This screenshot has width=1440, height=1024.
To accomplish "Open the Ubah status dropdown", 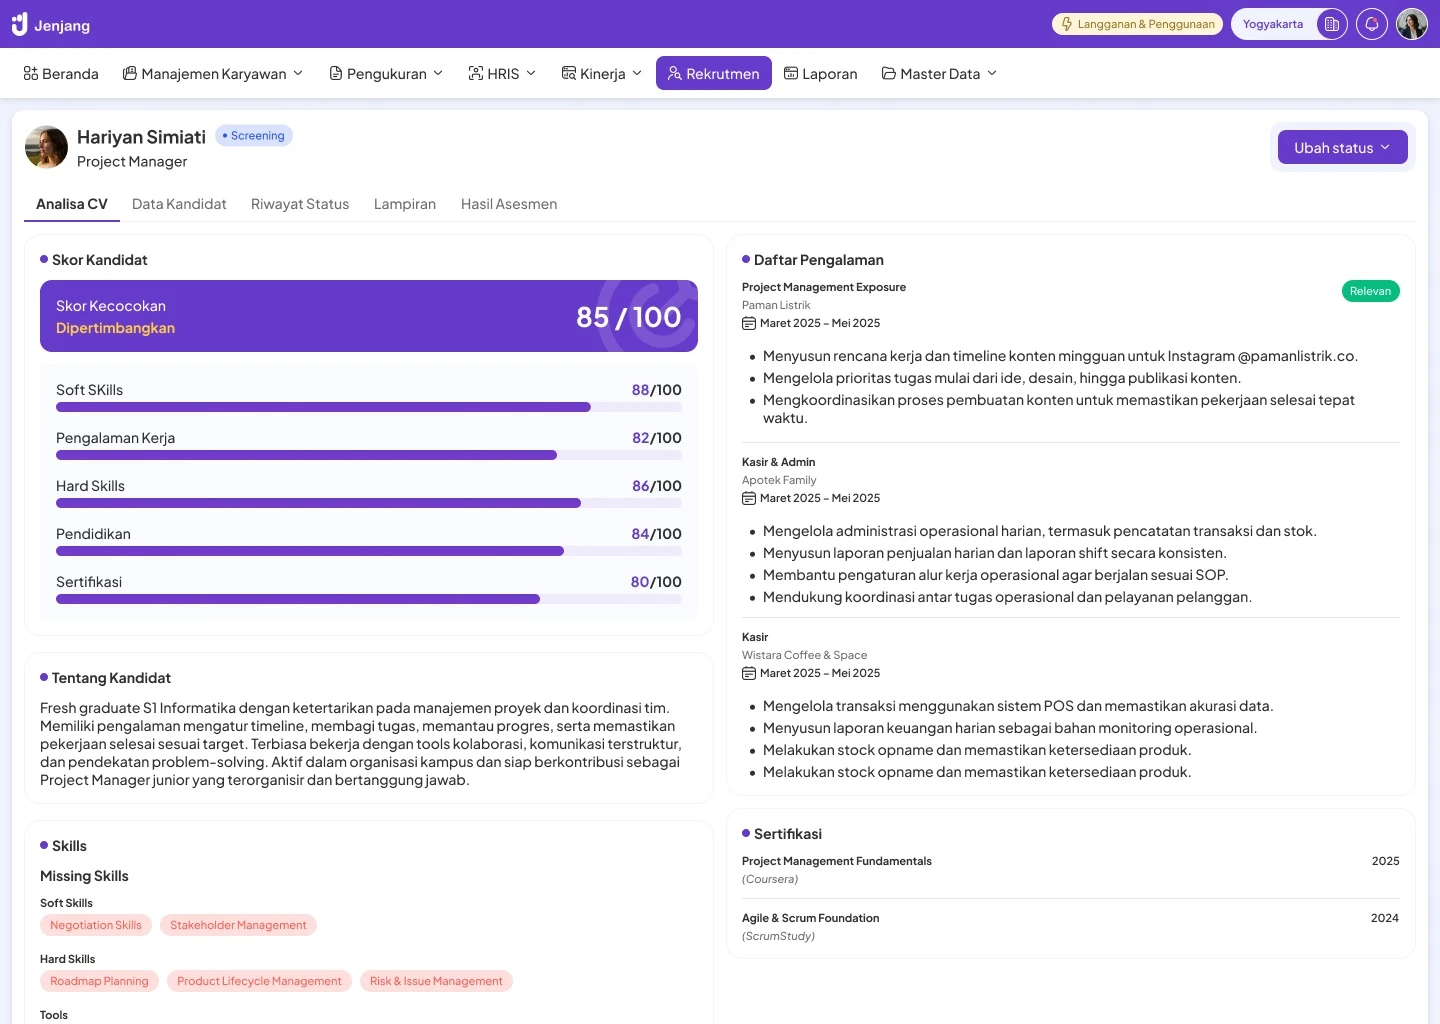I will (1342, 148).
